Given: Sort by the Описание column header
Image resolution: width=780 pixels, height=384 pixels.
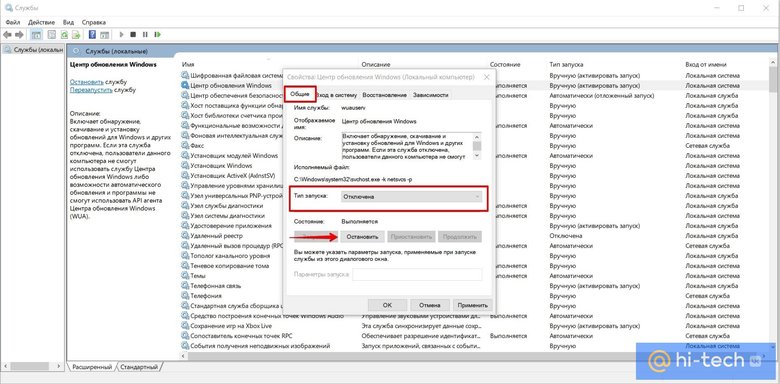Looking at the screenshot, I should (376, 65).
